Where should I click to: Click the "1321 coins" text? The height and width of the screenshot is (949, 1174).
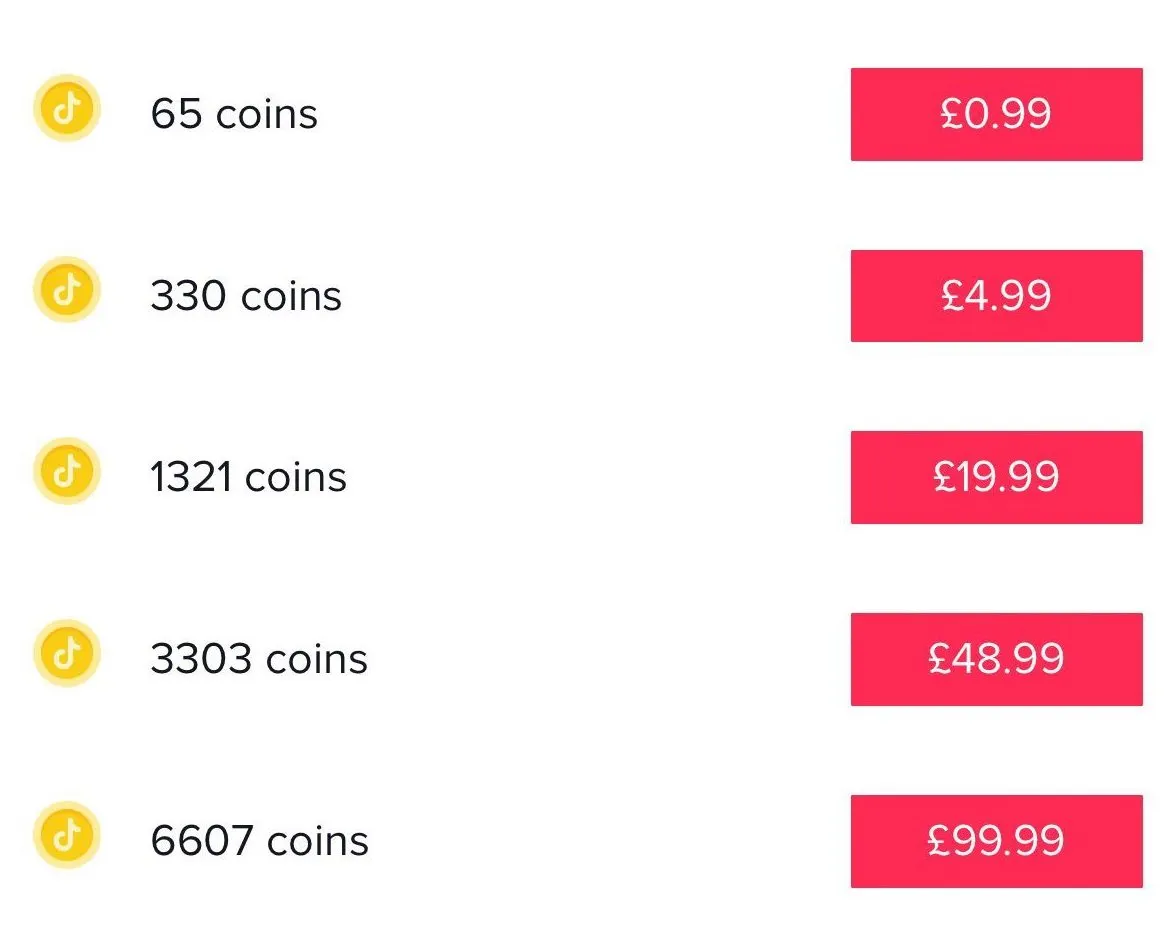[249, 477]
